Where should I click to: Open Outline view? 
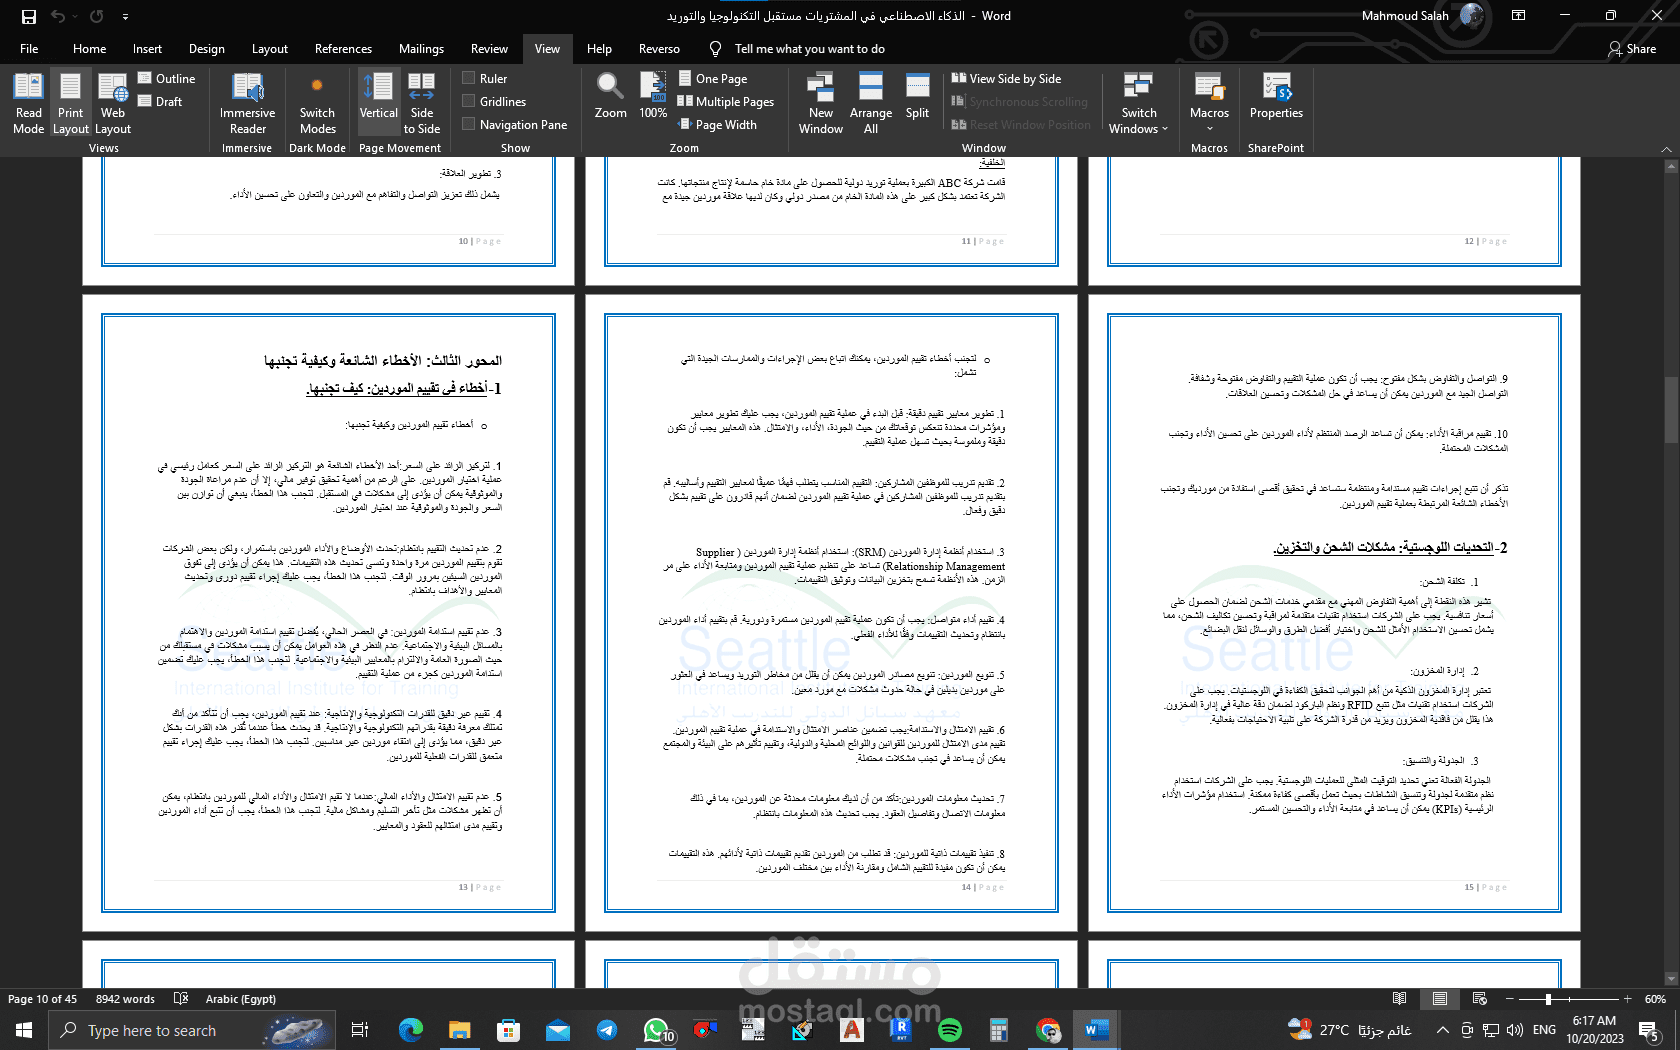point(166,78)
